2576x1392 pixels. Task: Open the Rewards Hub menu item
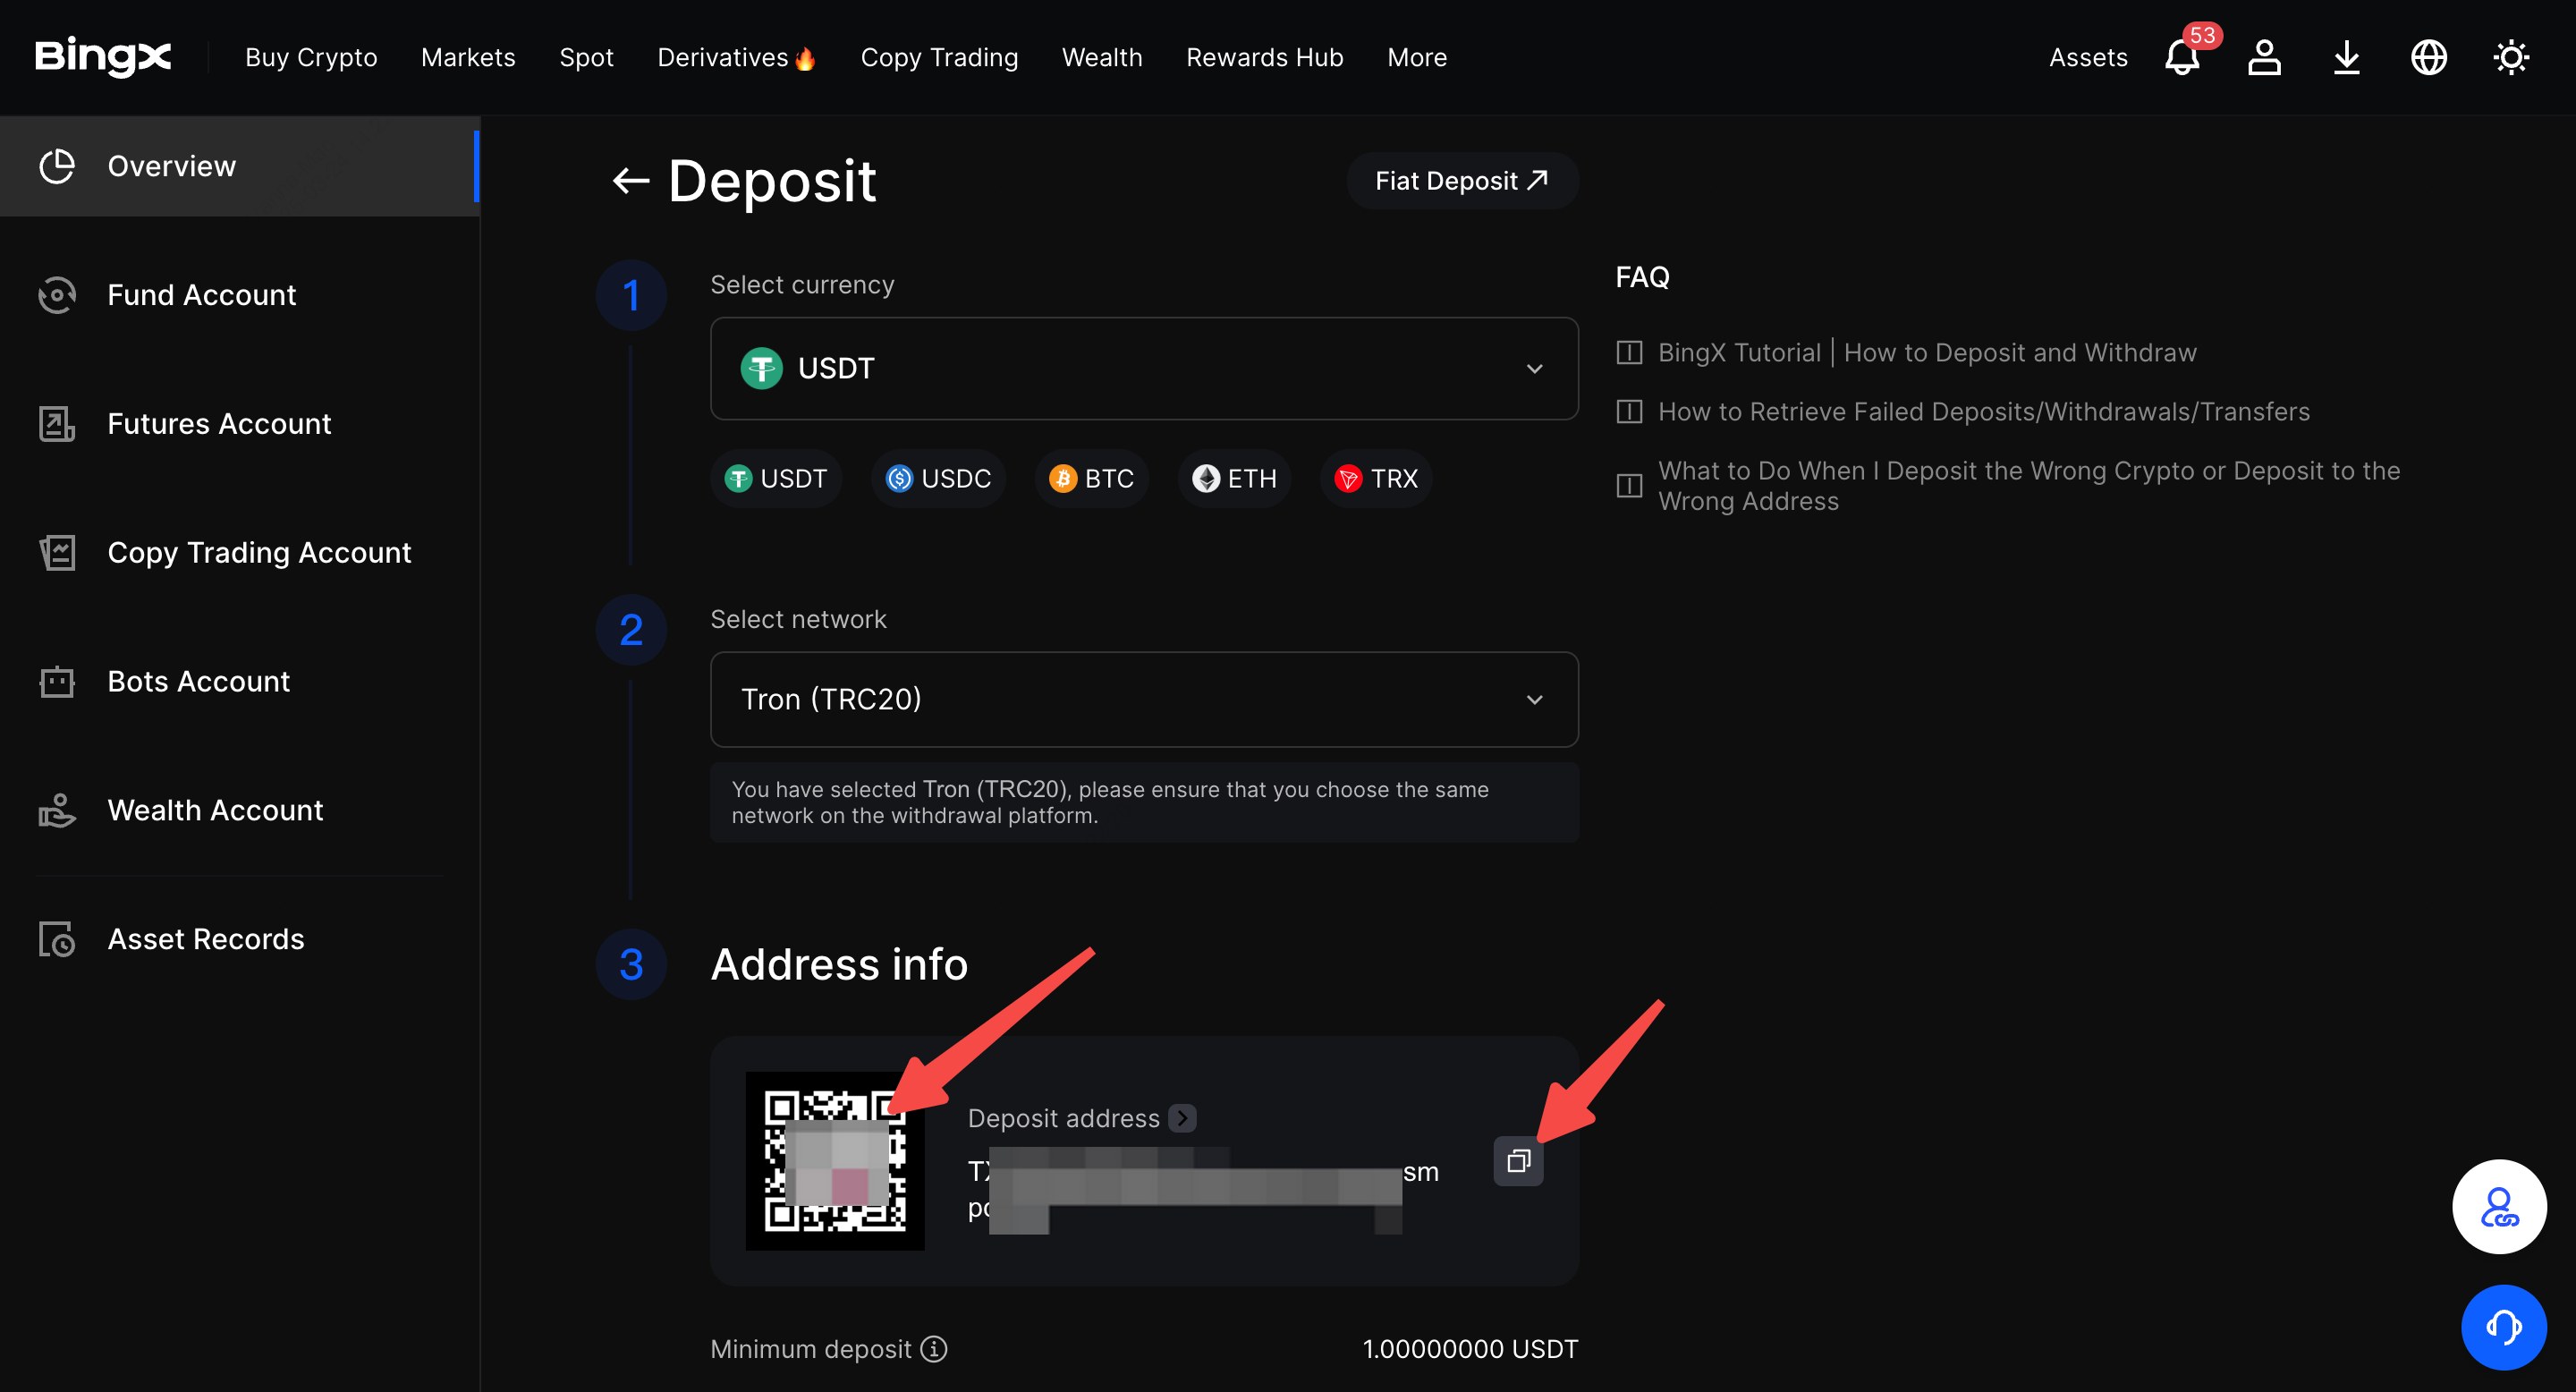[1264, 57]
